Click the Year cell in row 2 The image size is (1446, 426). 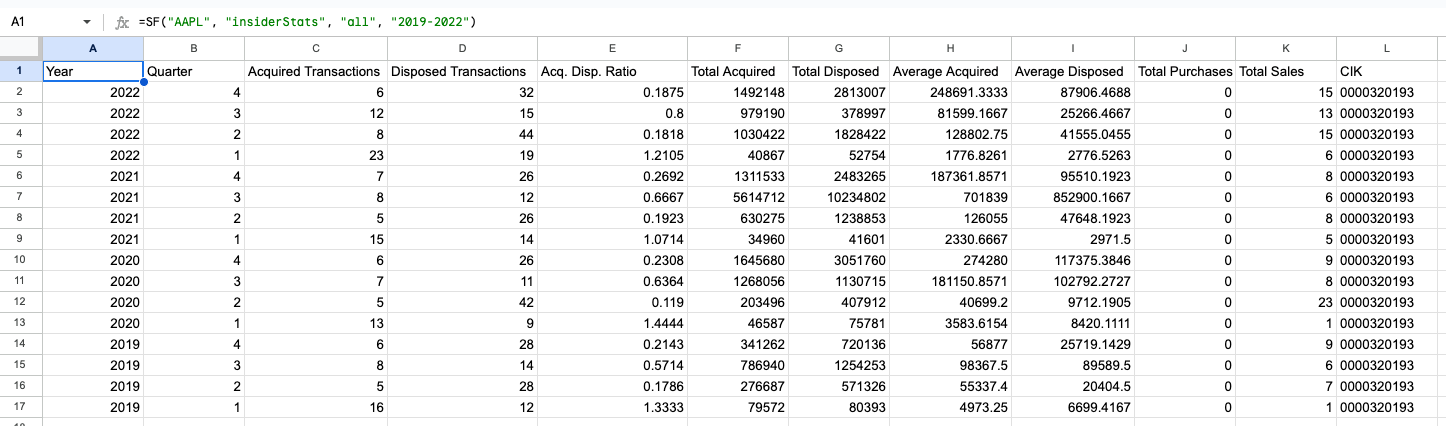click(92, 92)
